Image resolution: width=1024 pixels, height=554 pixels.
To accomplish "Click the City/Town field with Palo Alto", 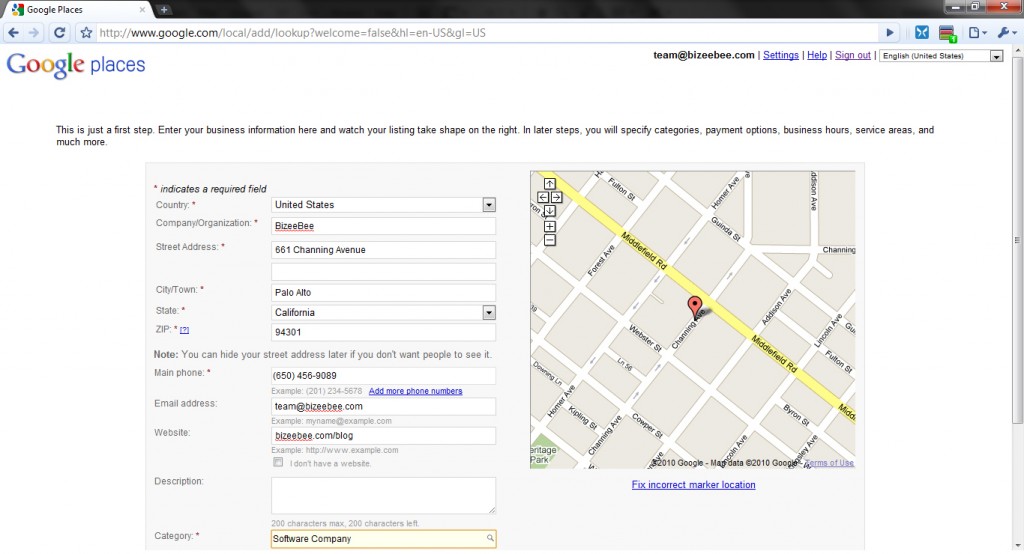I will point(383,293).
